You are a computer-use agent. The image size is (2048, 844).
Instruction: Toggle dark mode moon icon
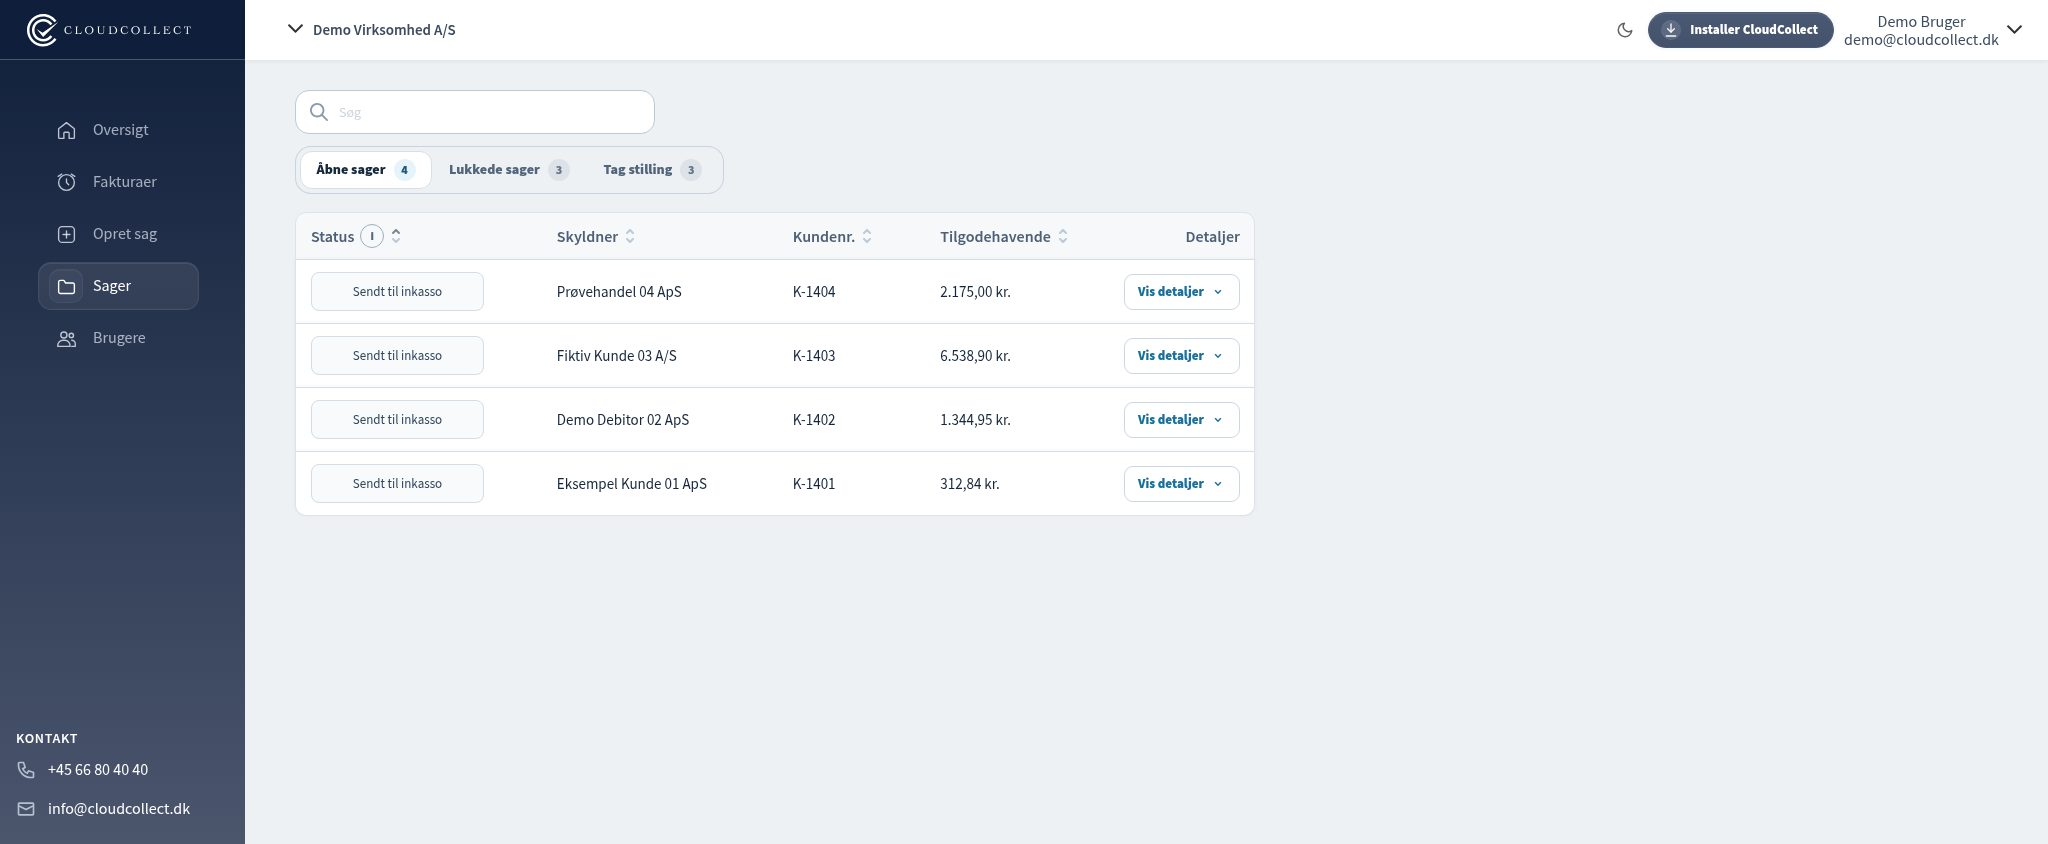(1625, 30)
